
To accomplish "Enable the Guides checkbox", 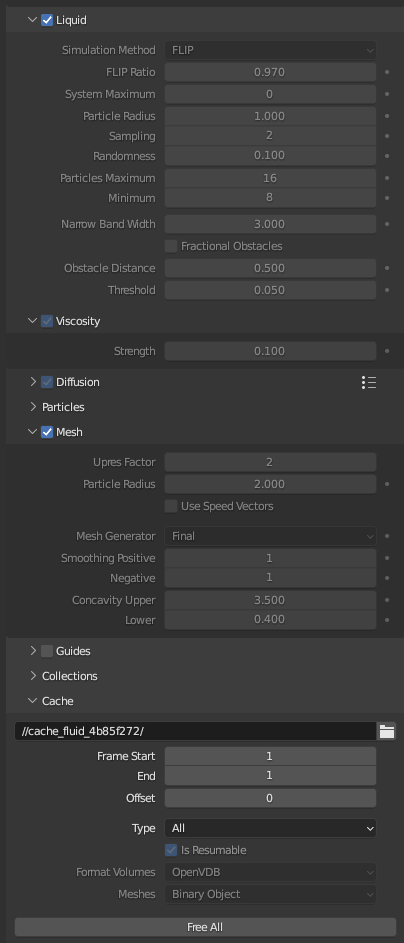I will pyautogui.click(x=47, y=651).
